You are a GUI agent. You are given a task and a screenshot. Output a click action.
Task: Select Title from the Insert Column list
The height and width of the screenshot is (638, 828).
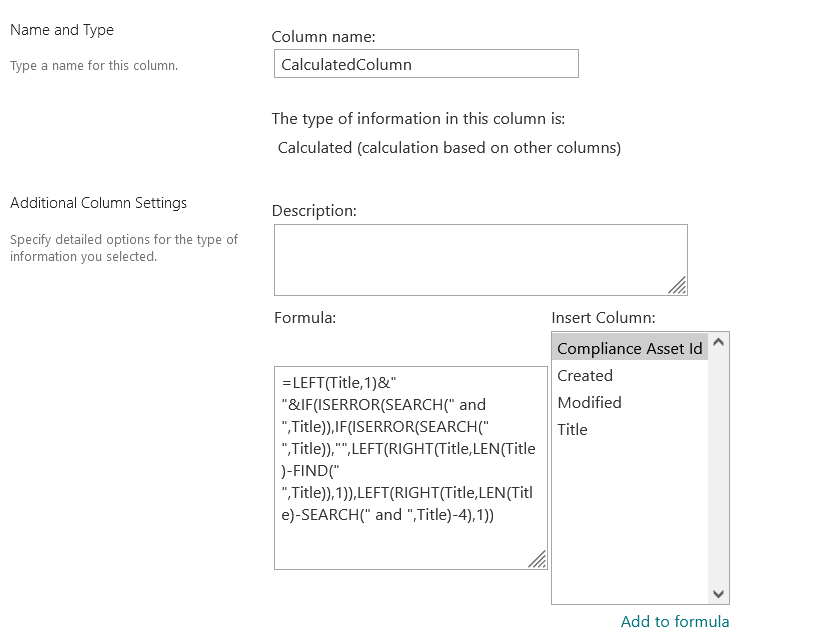tap(572, 429)
